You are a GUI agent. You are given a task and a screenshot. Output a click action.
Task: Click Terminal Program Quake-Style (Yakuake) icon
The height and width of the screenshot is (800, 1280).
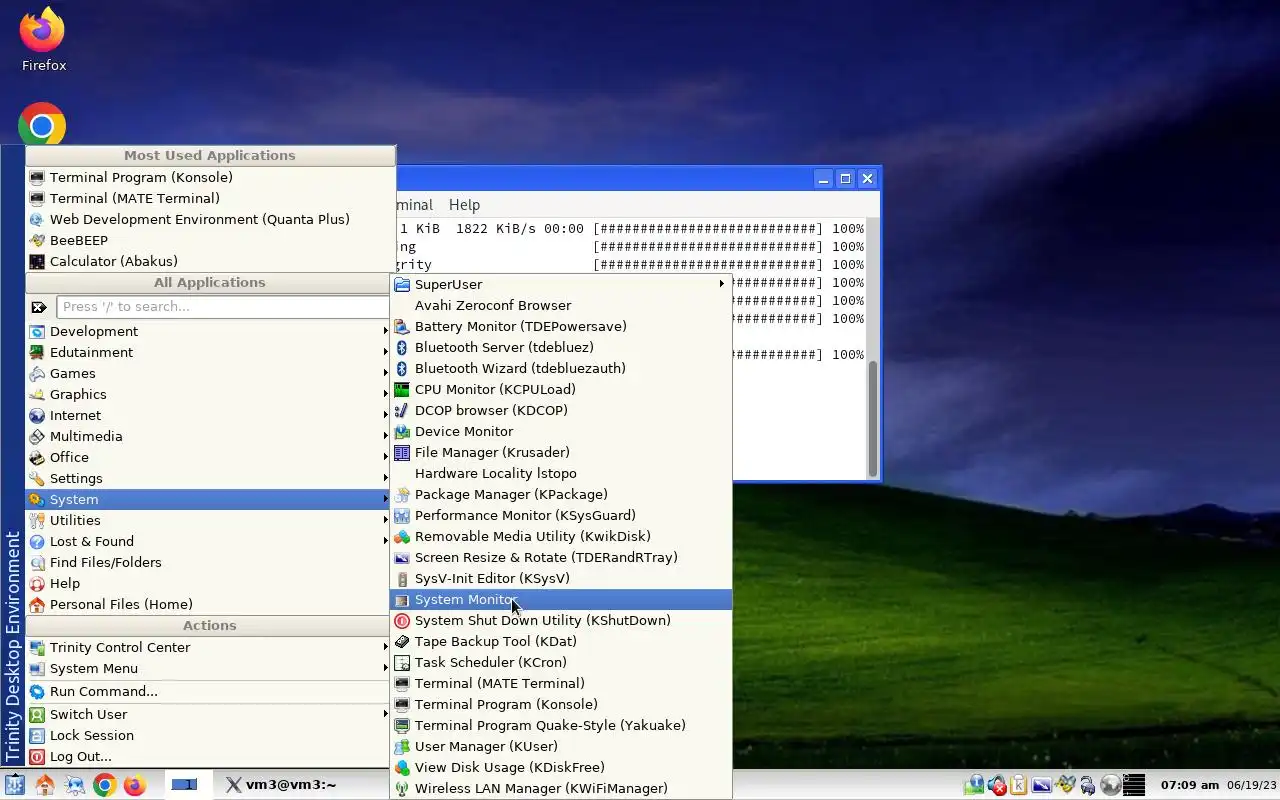tap(402, 725)
